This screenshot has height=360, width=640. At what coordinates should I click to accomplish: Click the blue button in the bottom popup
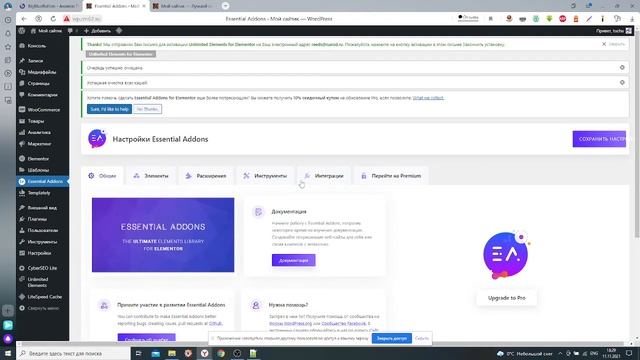point(391,338)
